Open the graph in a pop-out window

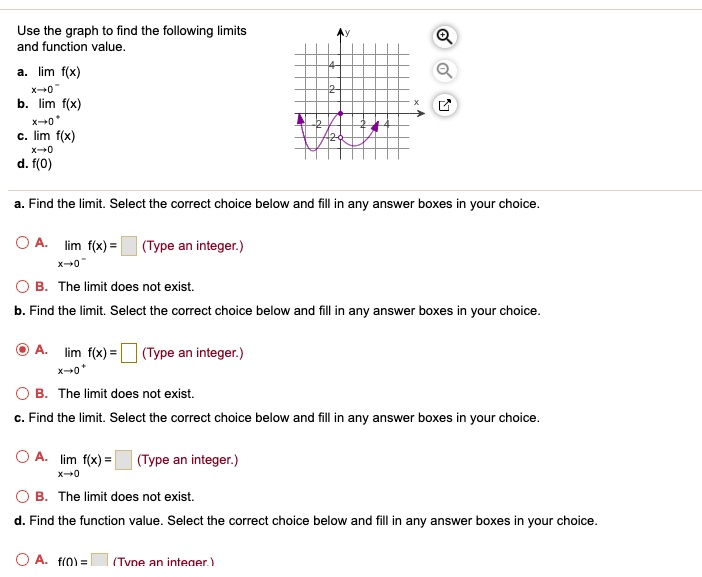[445, 103]
